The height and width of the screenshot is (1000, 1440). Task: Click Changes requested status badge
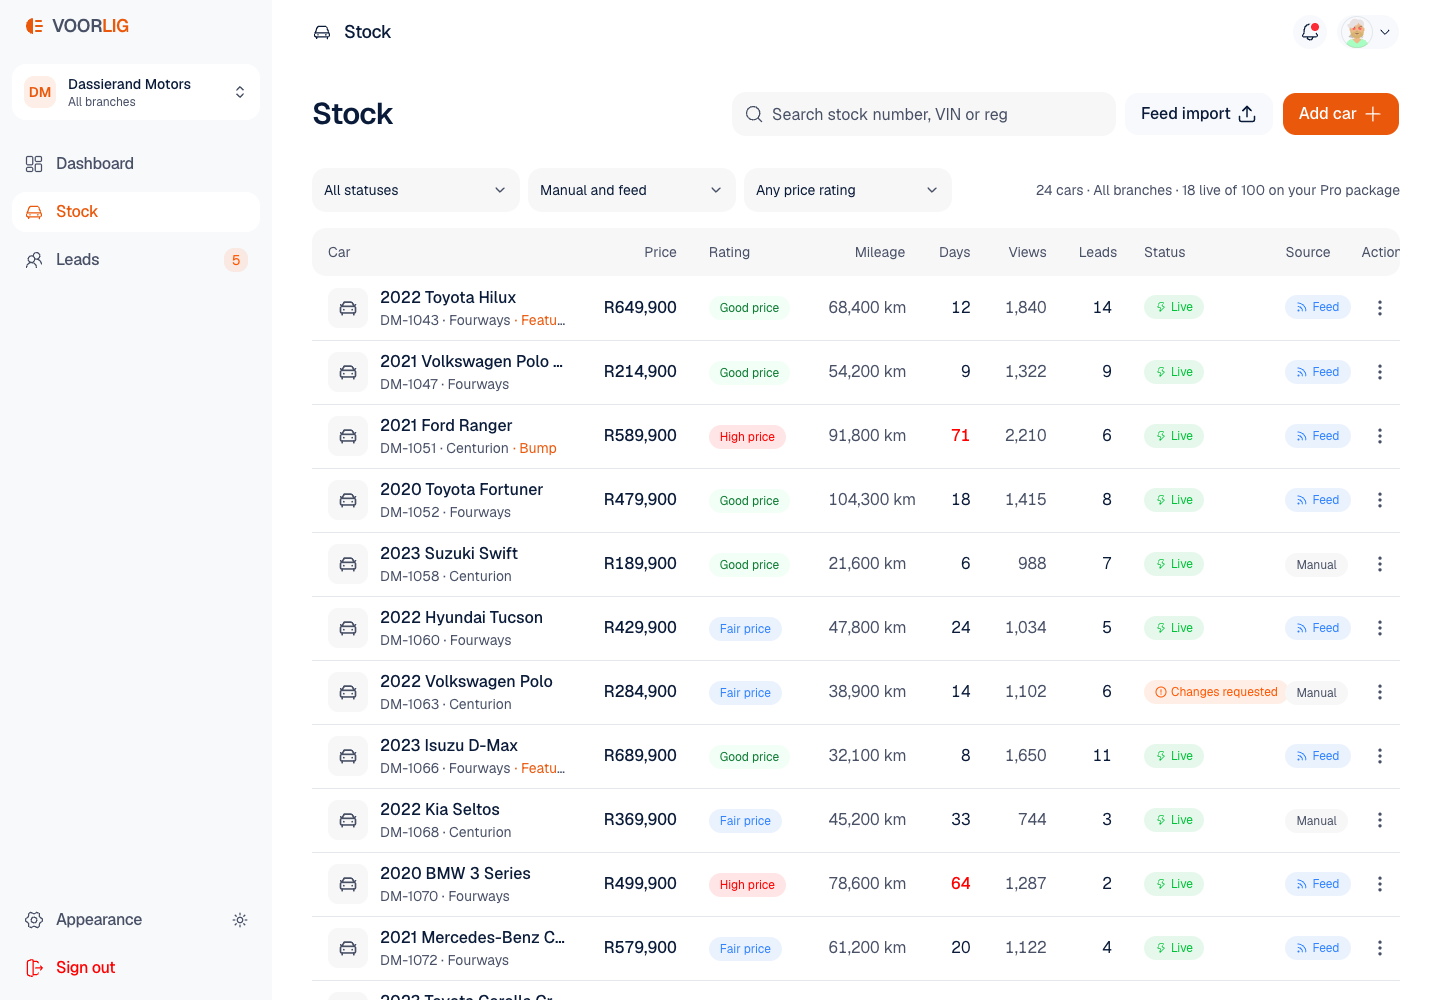(1216, 692)
